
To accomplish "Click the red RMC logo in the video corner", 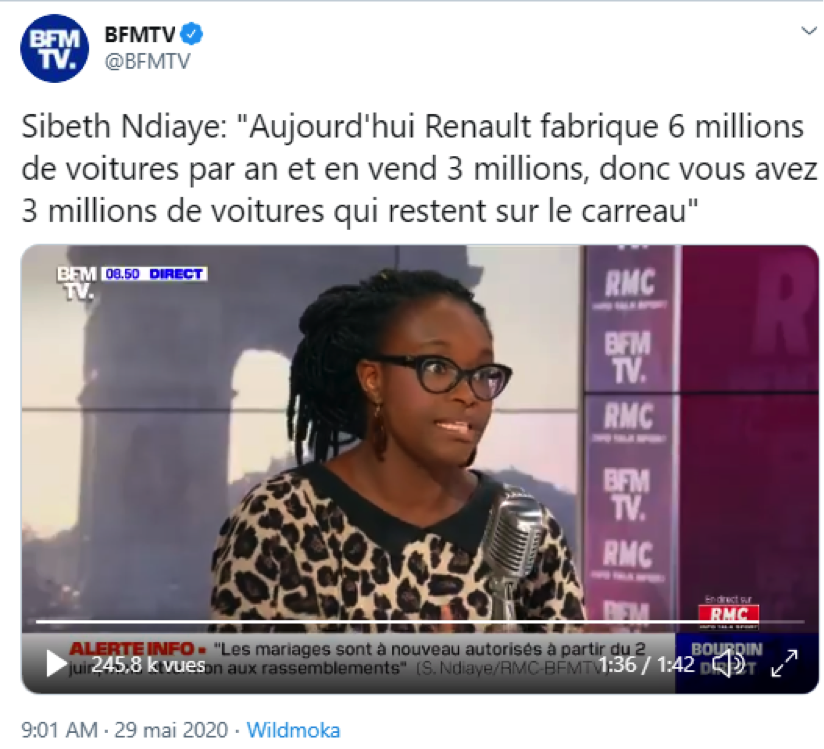I will coord(728,613).
